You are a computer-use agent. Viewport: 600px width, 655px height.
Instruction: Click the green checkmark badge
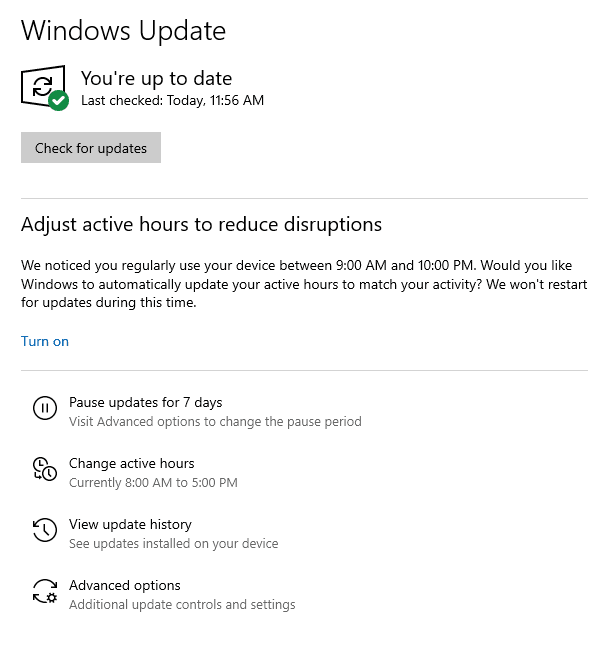point(59,100)
